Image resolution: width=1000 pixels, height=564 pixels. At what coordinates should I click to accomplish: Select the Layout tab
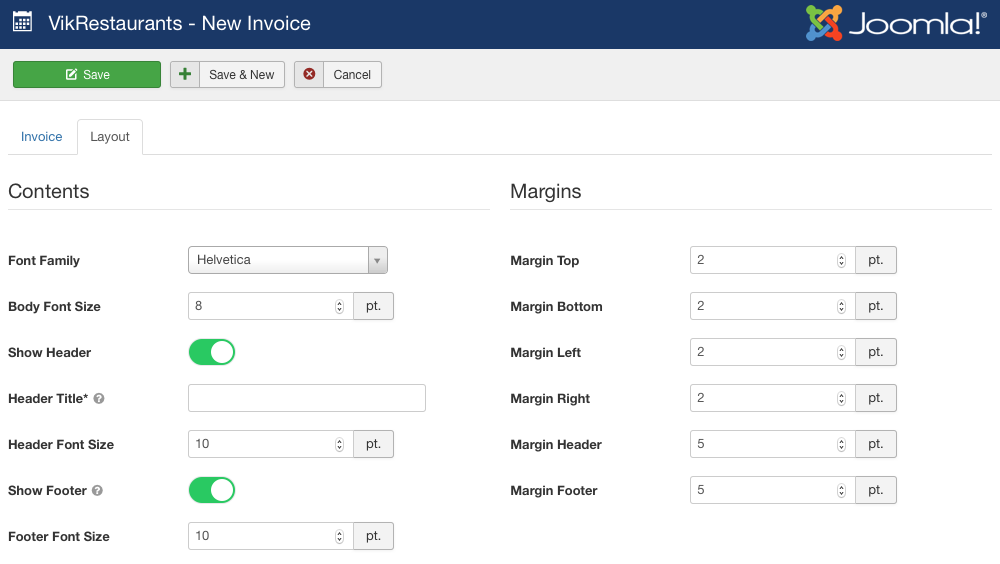tap(110, 137)
